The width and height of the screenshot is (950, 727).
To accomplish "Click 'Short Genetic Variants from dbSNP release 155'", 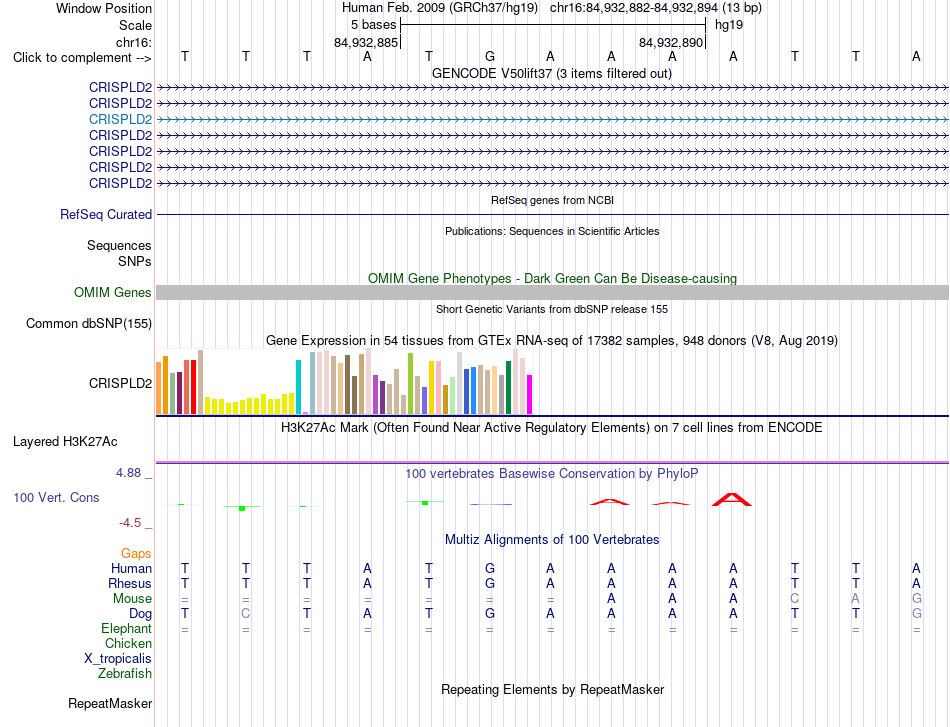I will coord(552,309).
